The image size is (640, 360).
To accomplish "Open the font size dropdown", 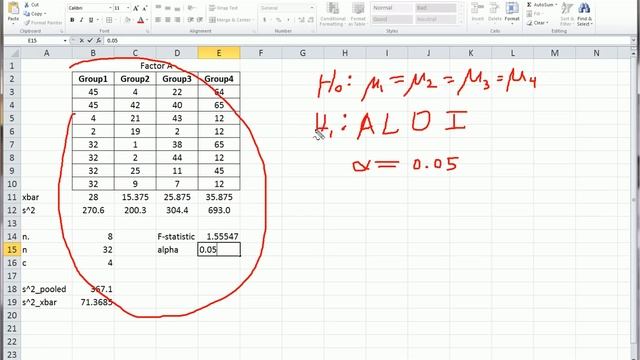I will coord(128,8).
